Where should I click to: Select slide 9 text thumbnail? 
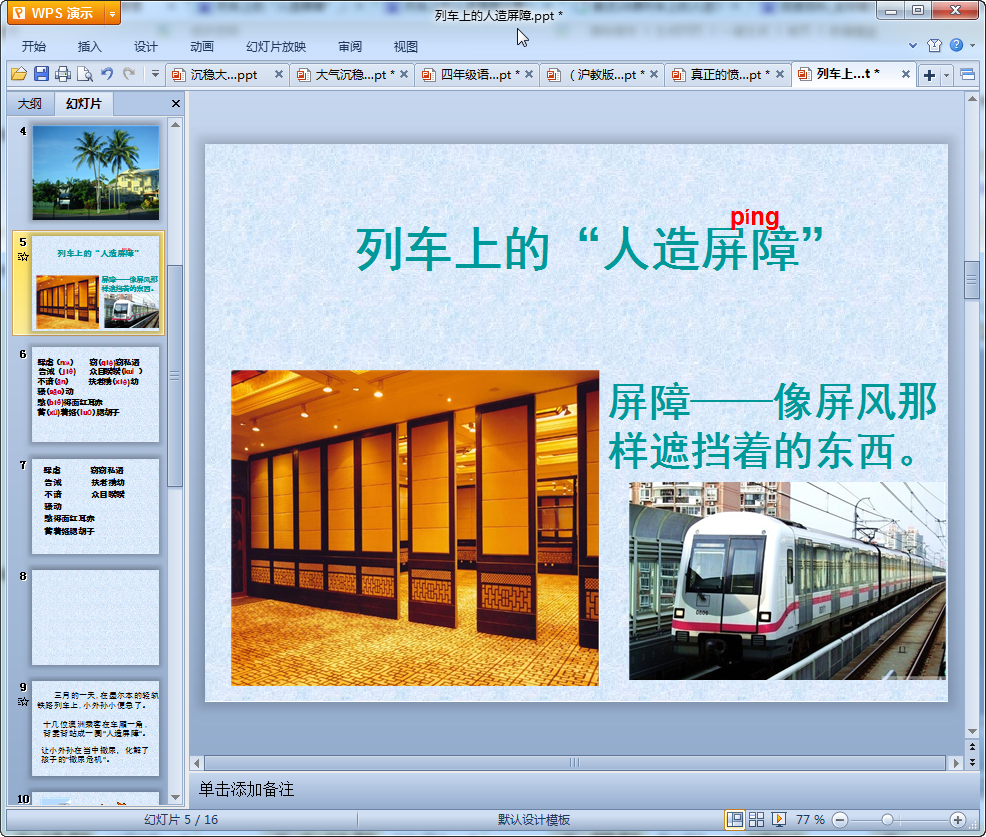96,728
